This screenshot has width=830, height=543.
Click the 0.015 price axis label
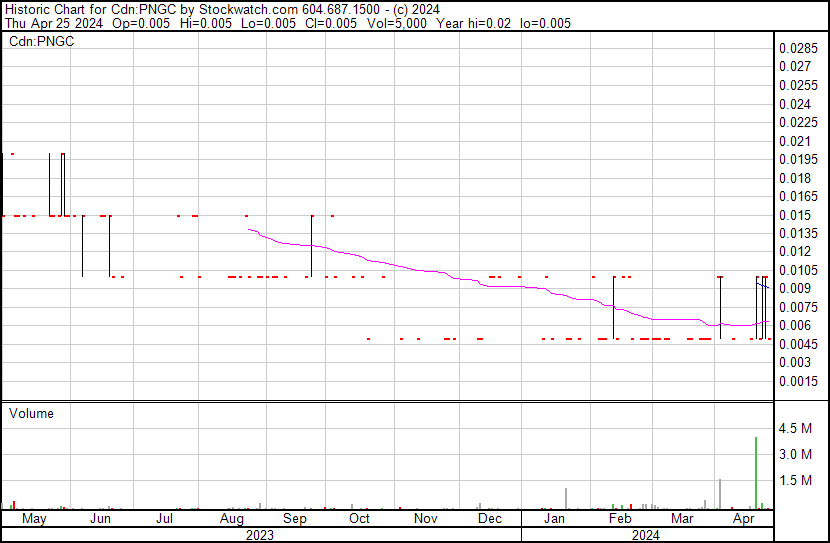tap(795, 215)
